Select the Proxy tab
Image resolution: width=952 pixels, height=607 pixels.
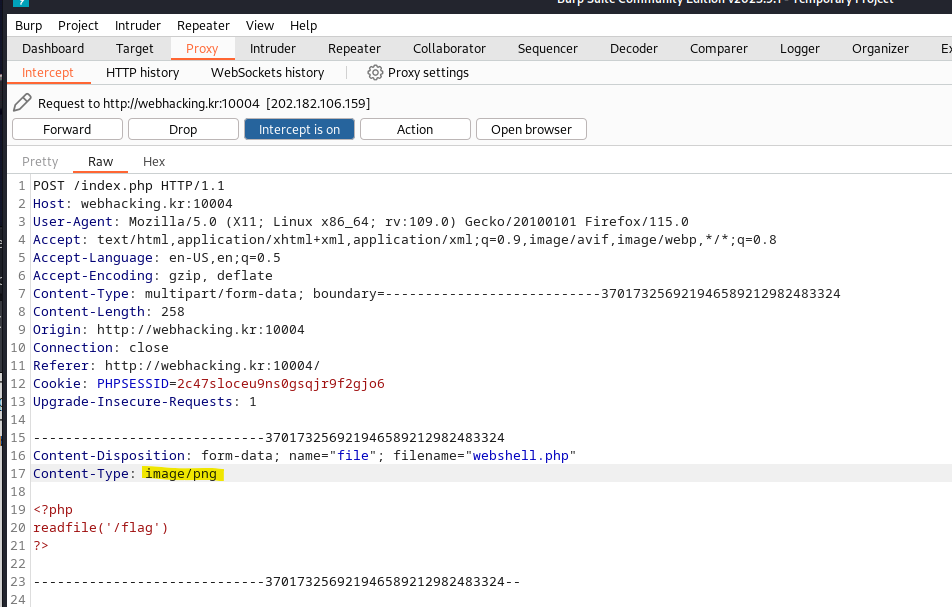click(x=202, y=49)
